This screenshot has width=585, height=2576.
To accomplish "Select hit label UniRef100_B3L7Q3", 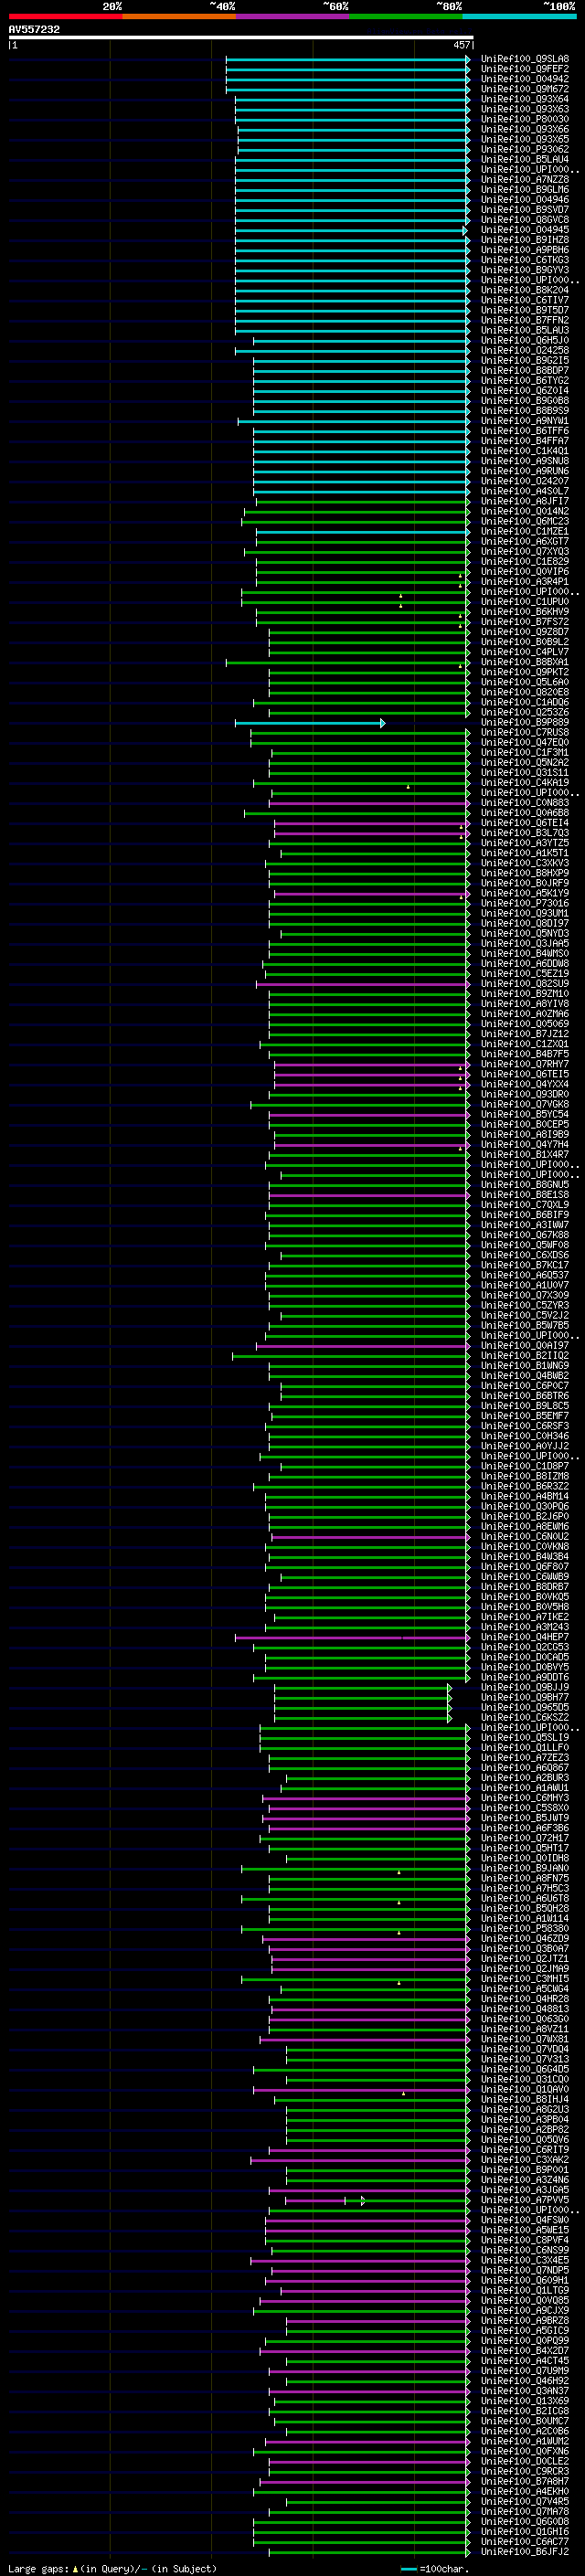I will (524, 833).
